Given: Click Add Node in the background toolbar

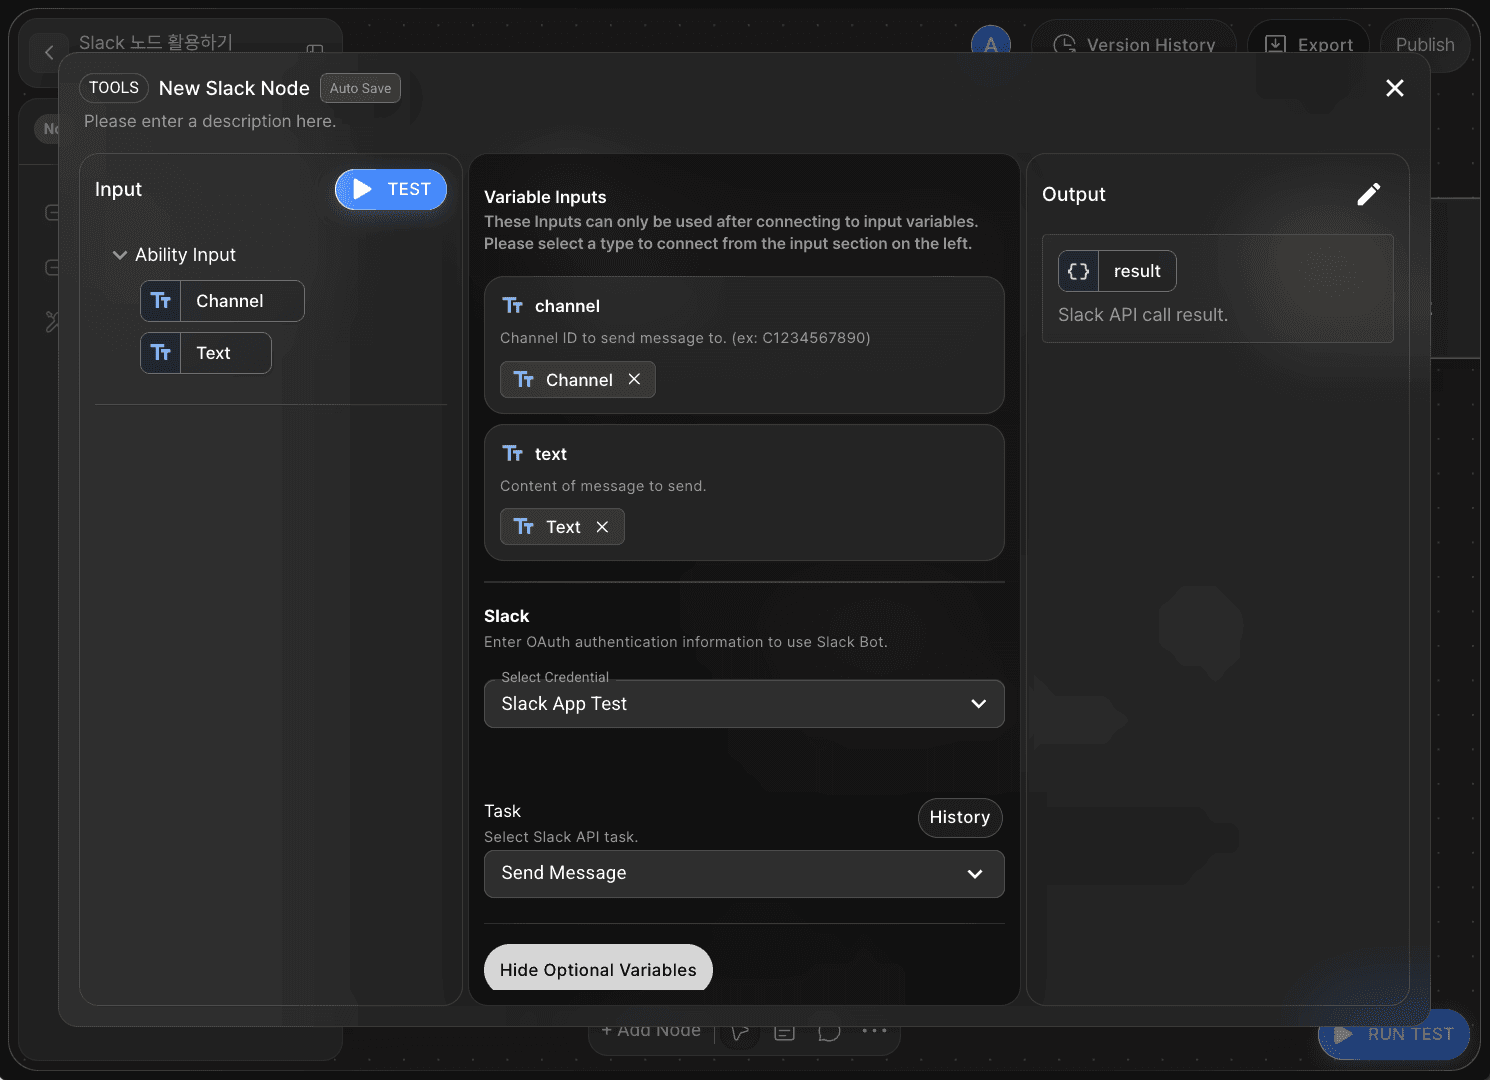Looking at the screenshot, I should click(x=651, y=1030).
